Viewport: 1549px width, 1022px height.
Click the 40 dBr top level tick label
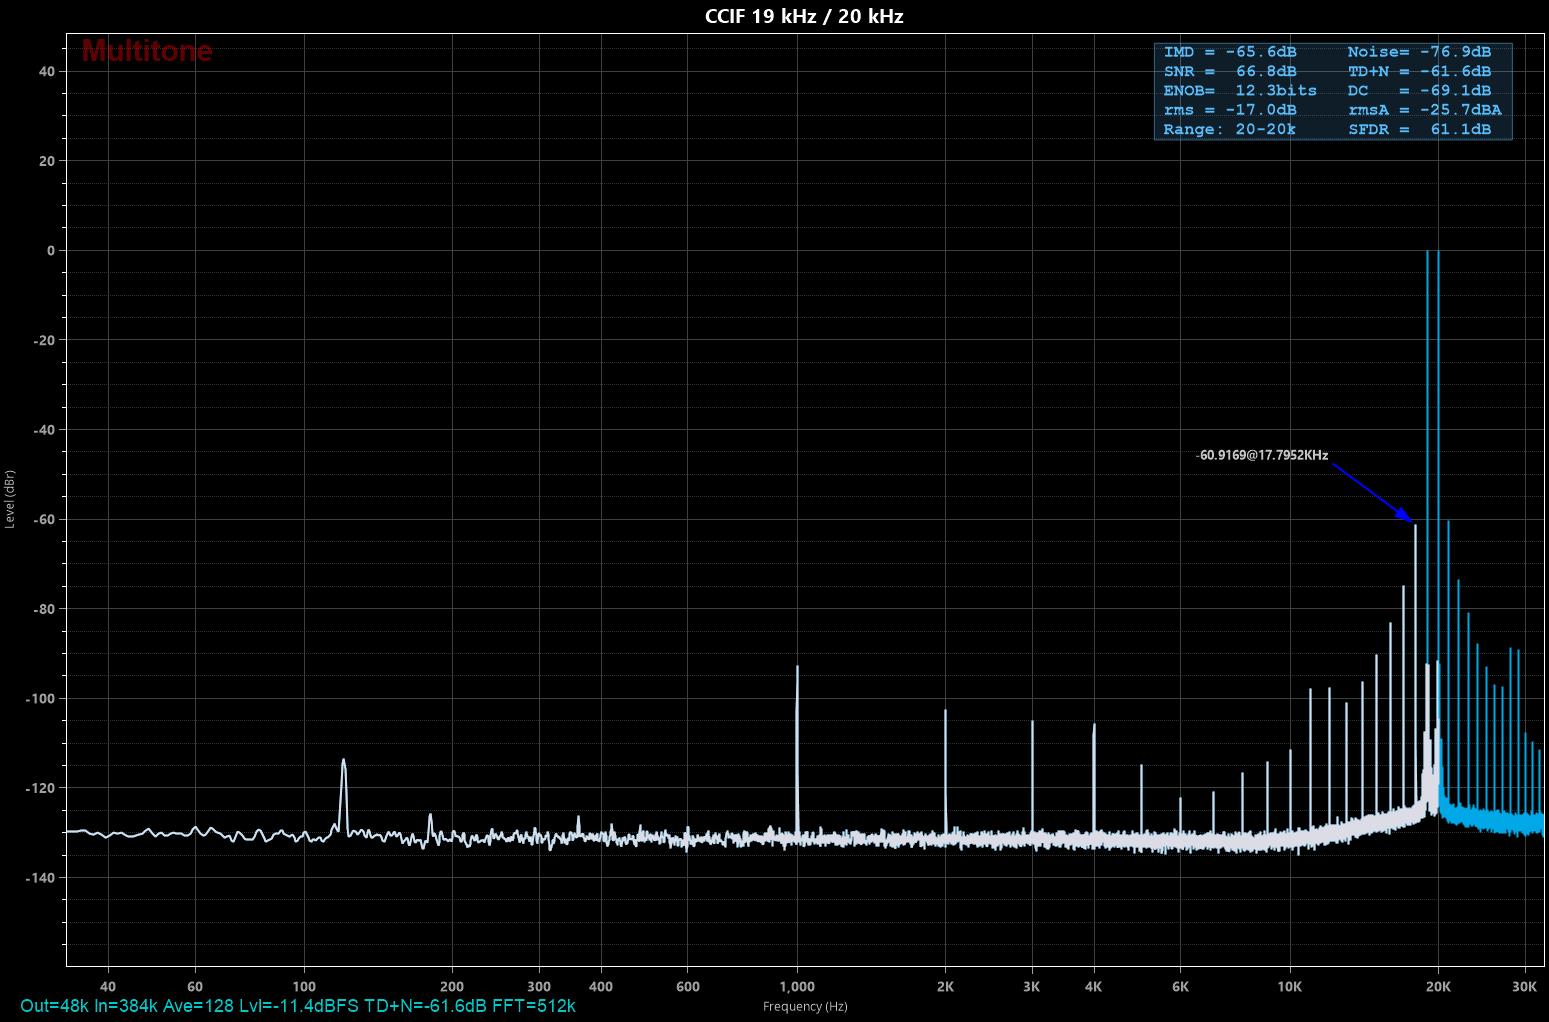pyautogui.click(x=48, y=71)
